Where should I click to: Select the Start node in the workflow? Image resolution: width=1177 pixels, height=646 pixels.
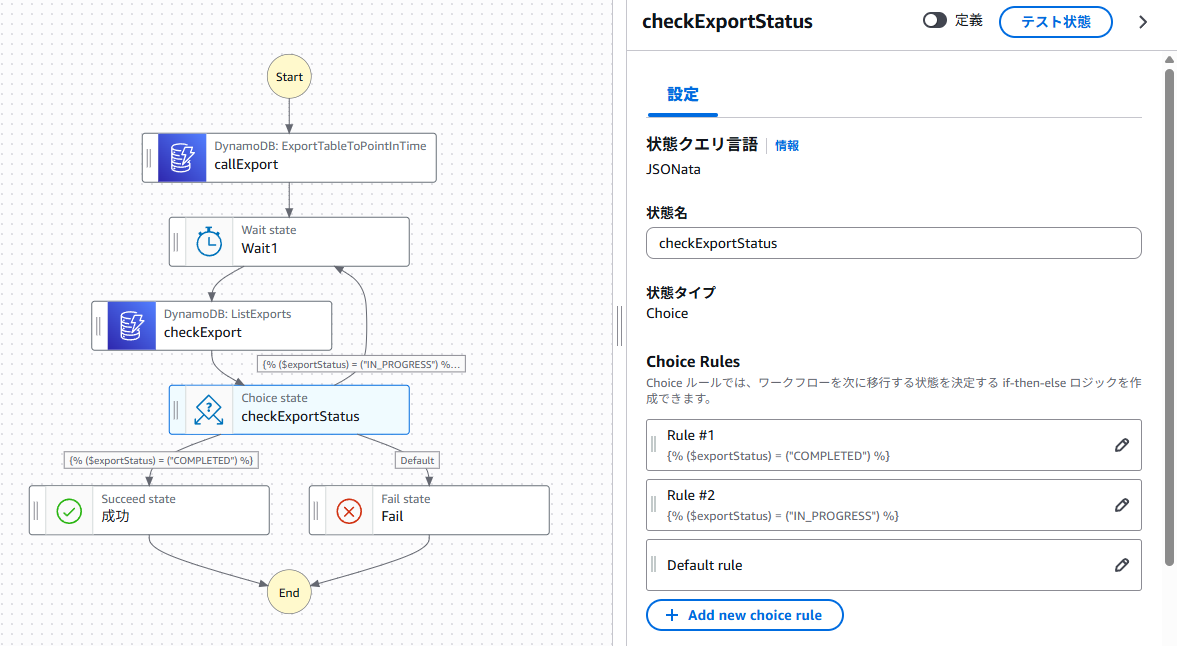point(289,76)
